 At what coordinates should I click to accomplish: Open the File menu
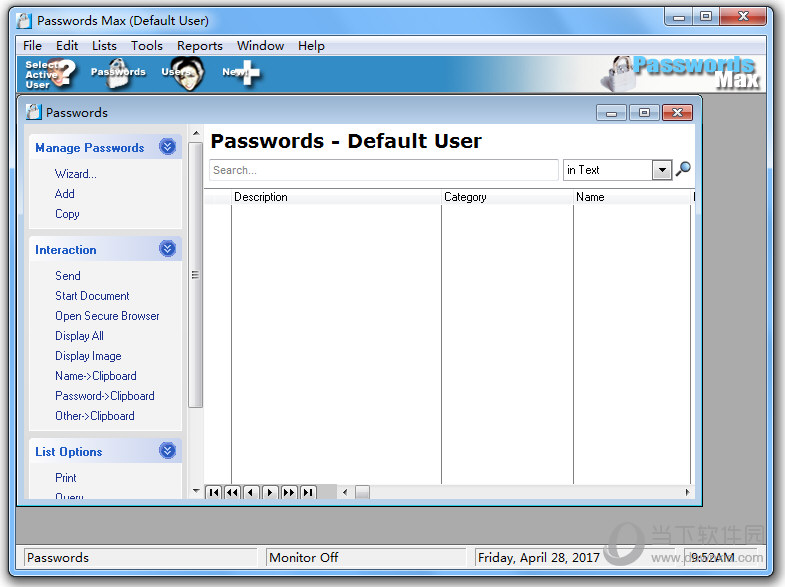point(32,46)
